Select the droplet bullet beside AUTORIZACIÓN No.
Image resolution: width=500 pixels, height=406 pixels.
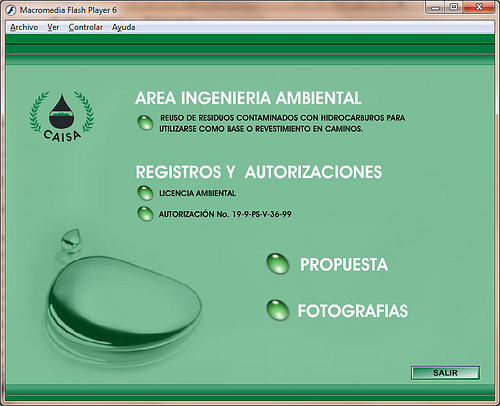145,214
